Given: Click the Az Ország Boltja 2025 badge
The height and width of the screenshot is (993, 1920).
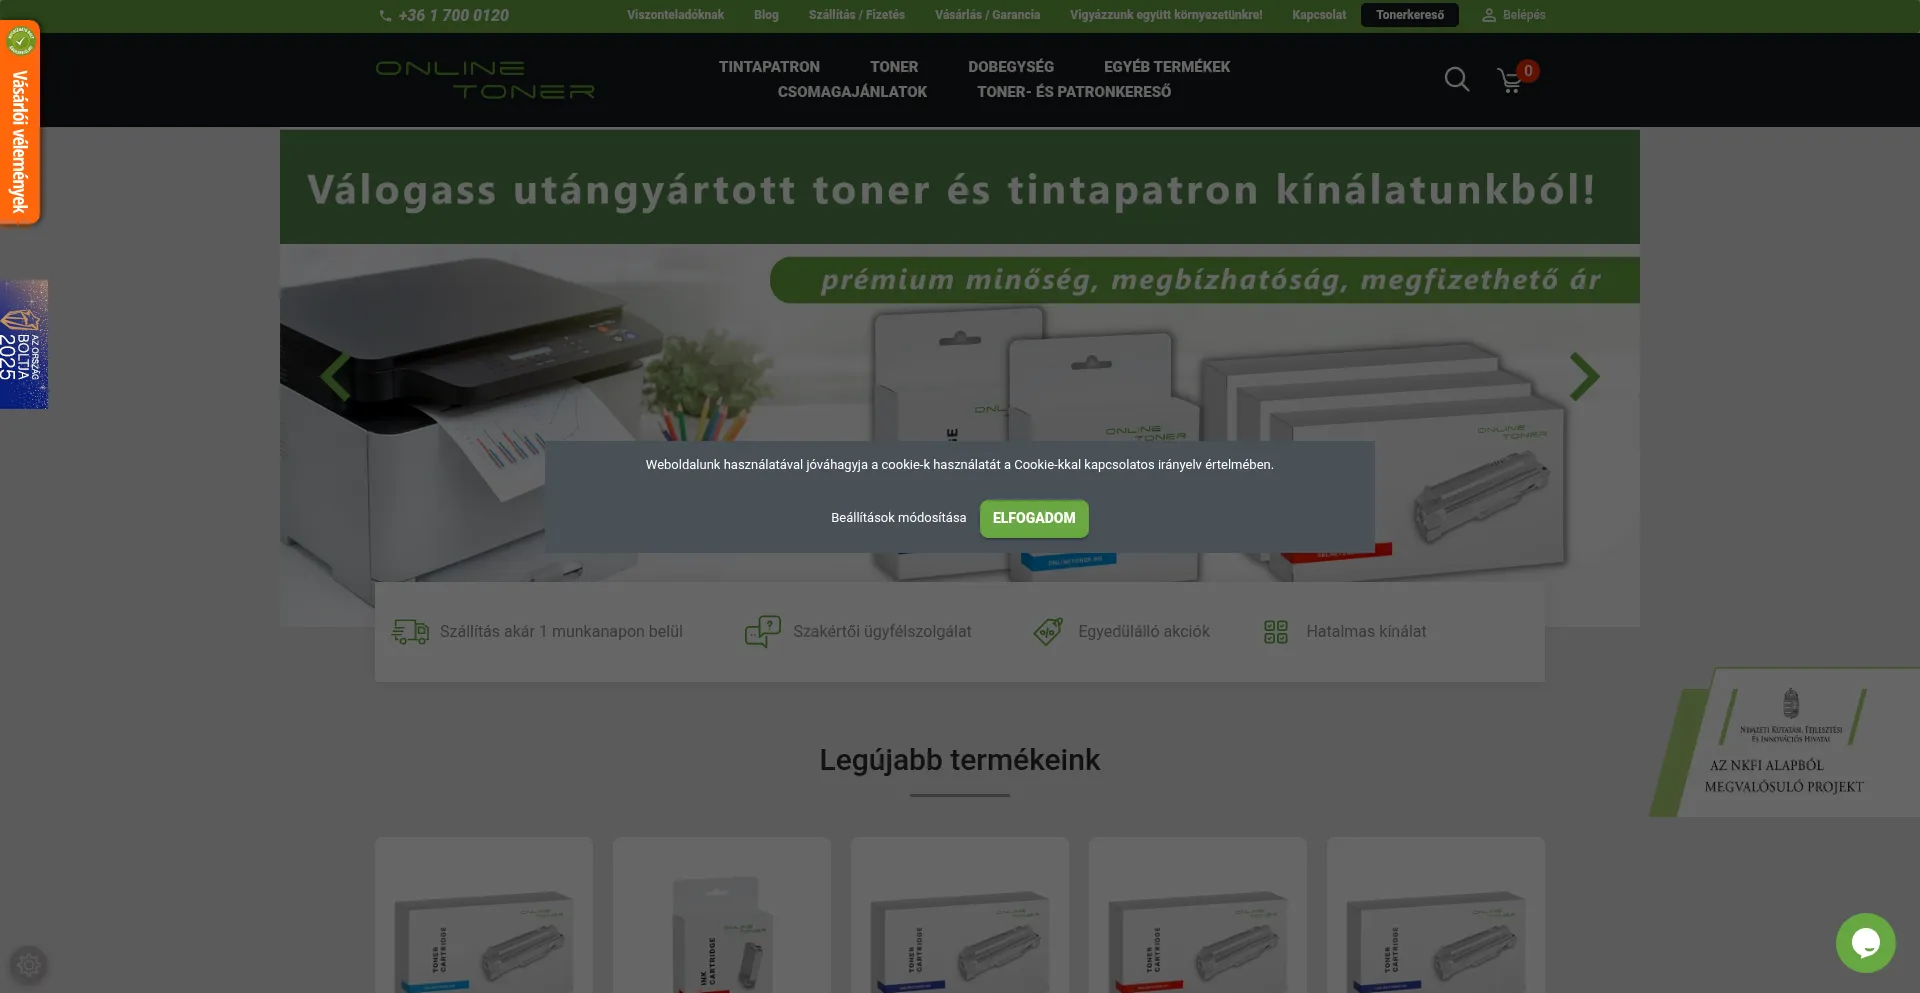Looking at the screenshot, I should [x=24, y=345].
